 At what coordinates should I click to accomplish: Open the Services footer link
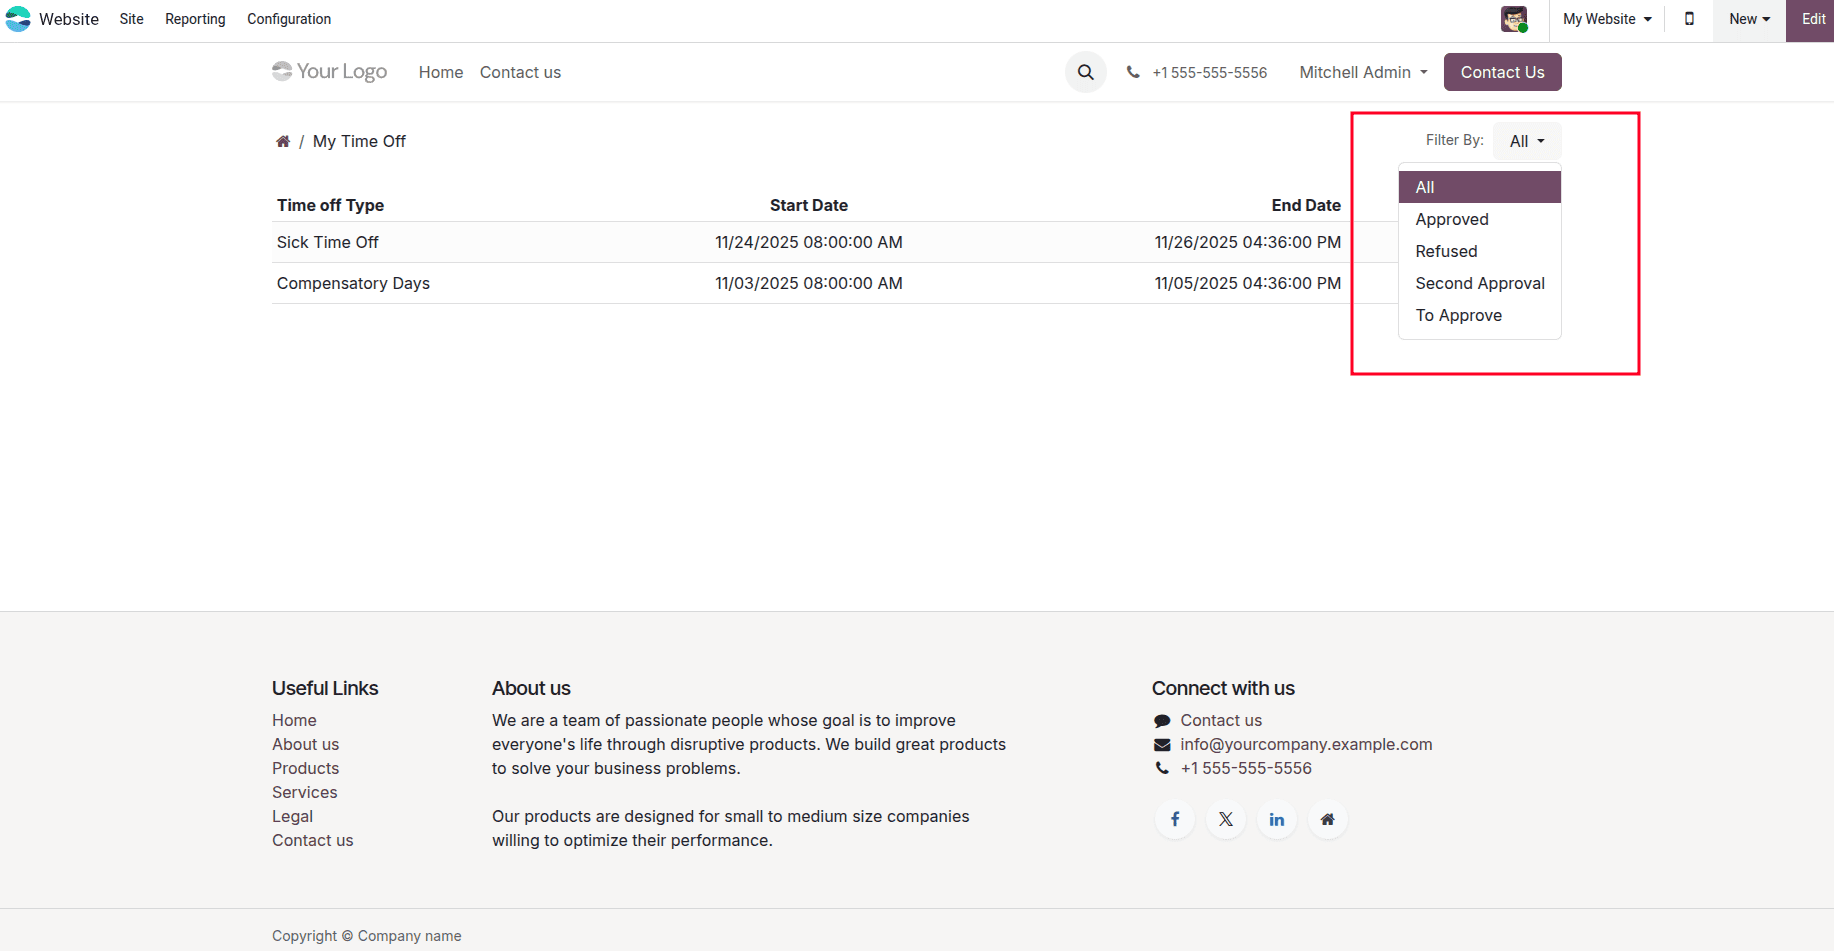point(304,791)
